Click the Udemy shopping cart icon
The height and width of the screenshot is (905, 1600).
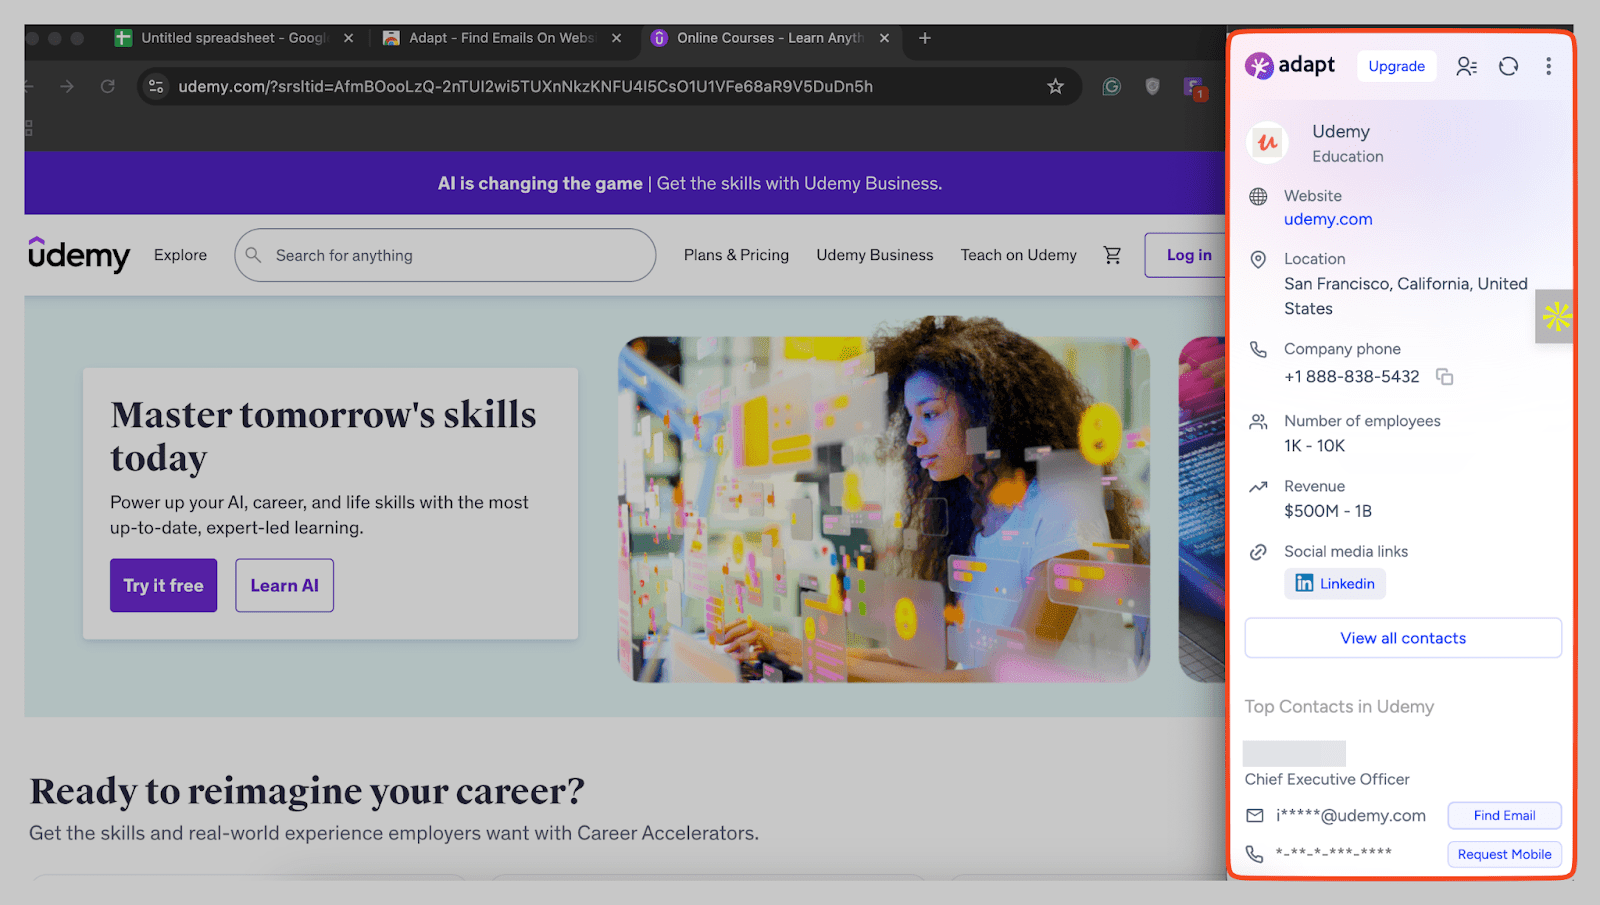pyautogui.click(x=1112, y=255)
